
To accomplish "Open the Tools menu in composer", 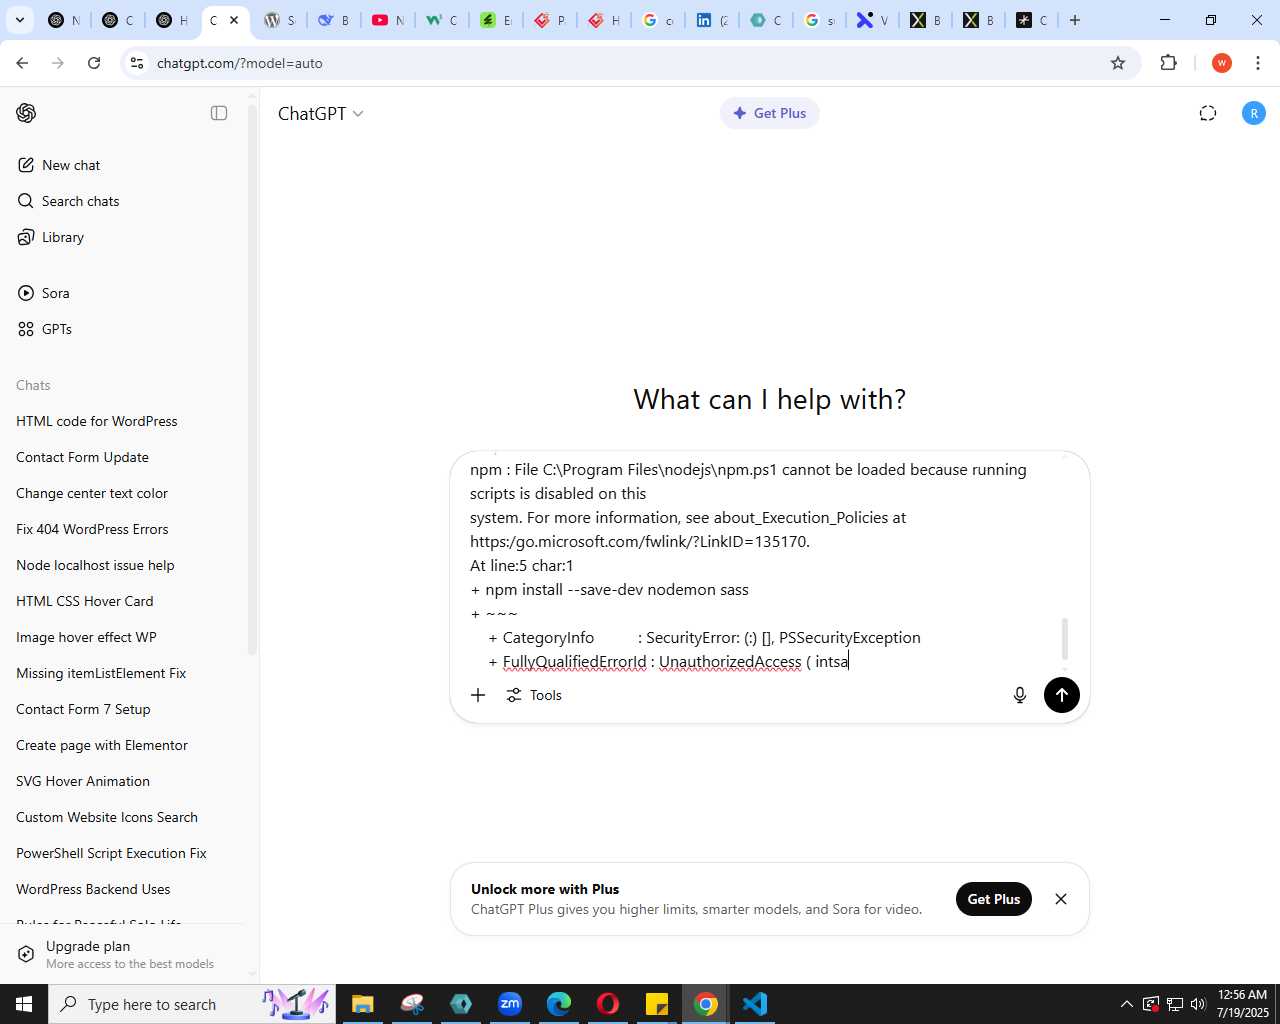I will 534,695.
